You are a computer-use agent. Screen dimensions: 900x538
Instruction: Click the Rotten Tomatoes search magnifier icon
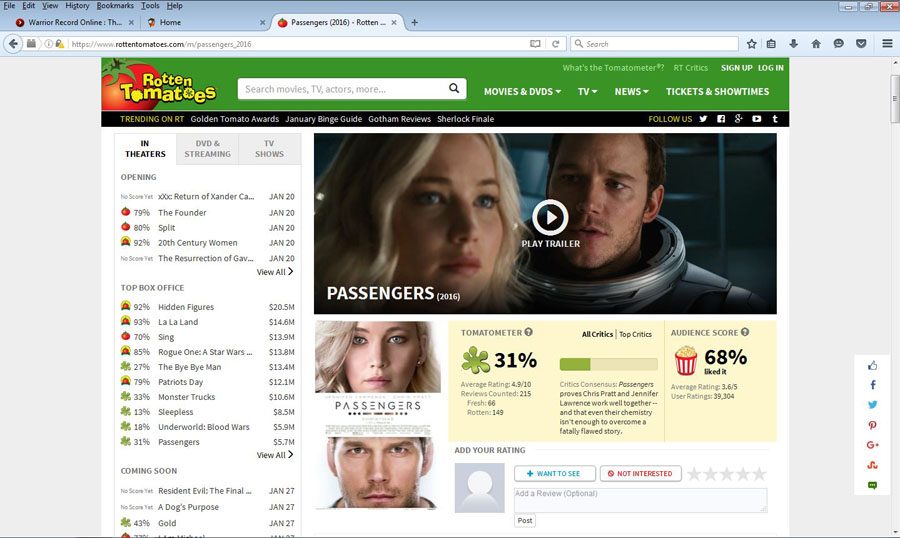454,88
